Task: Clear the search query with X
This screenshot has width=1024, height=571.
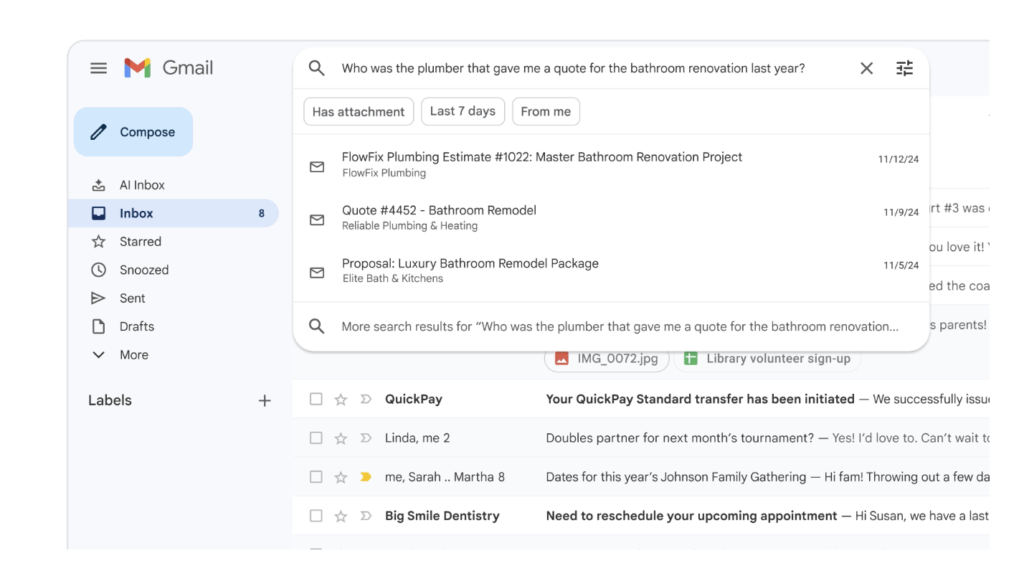Action: tap(867, 68)
